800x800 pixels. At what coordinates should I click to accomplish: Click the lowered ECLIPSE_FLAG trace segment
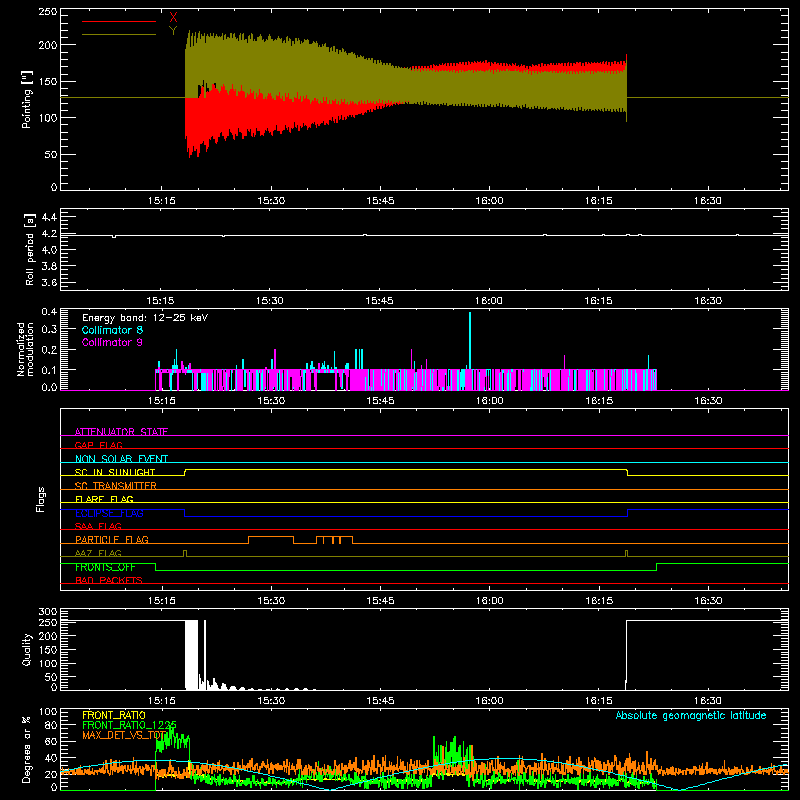pyautogui.click(x=406, y=516)
